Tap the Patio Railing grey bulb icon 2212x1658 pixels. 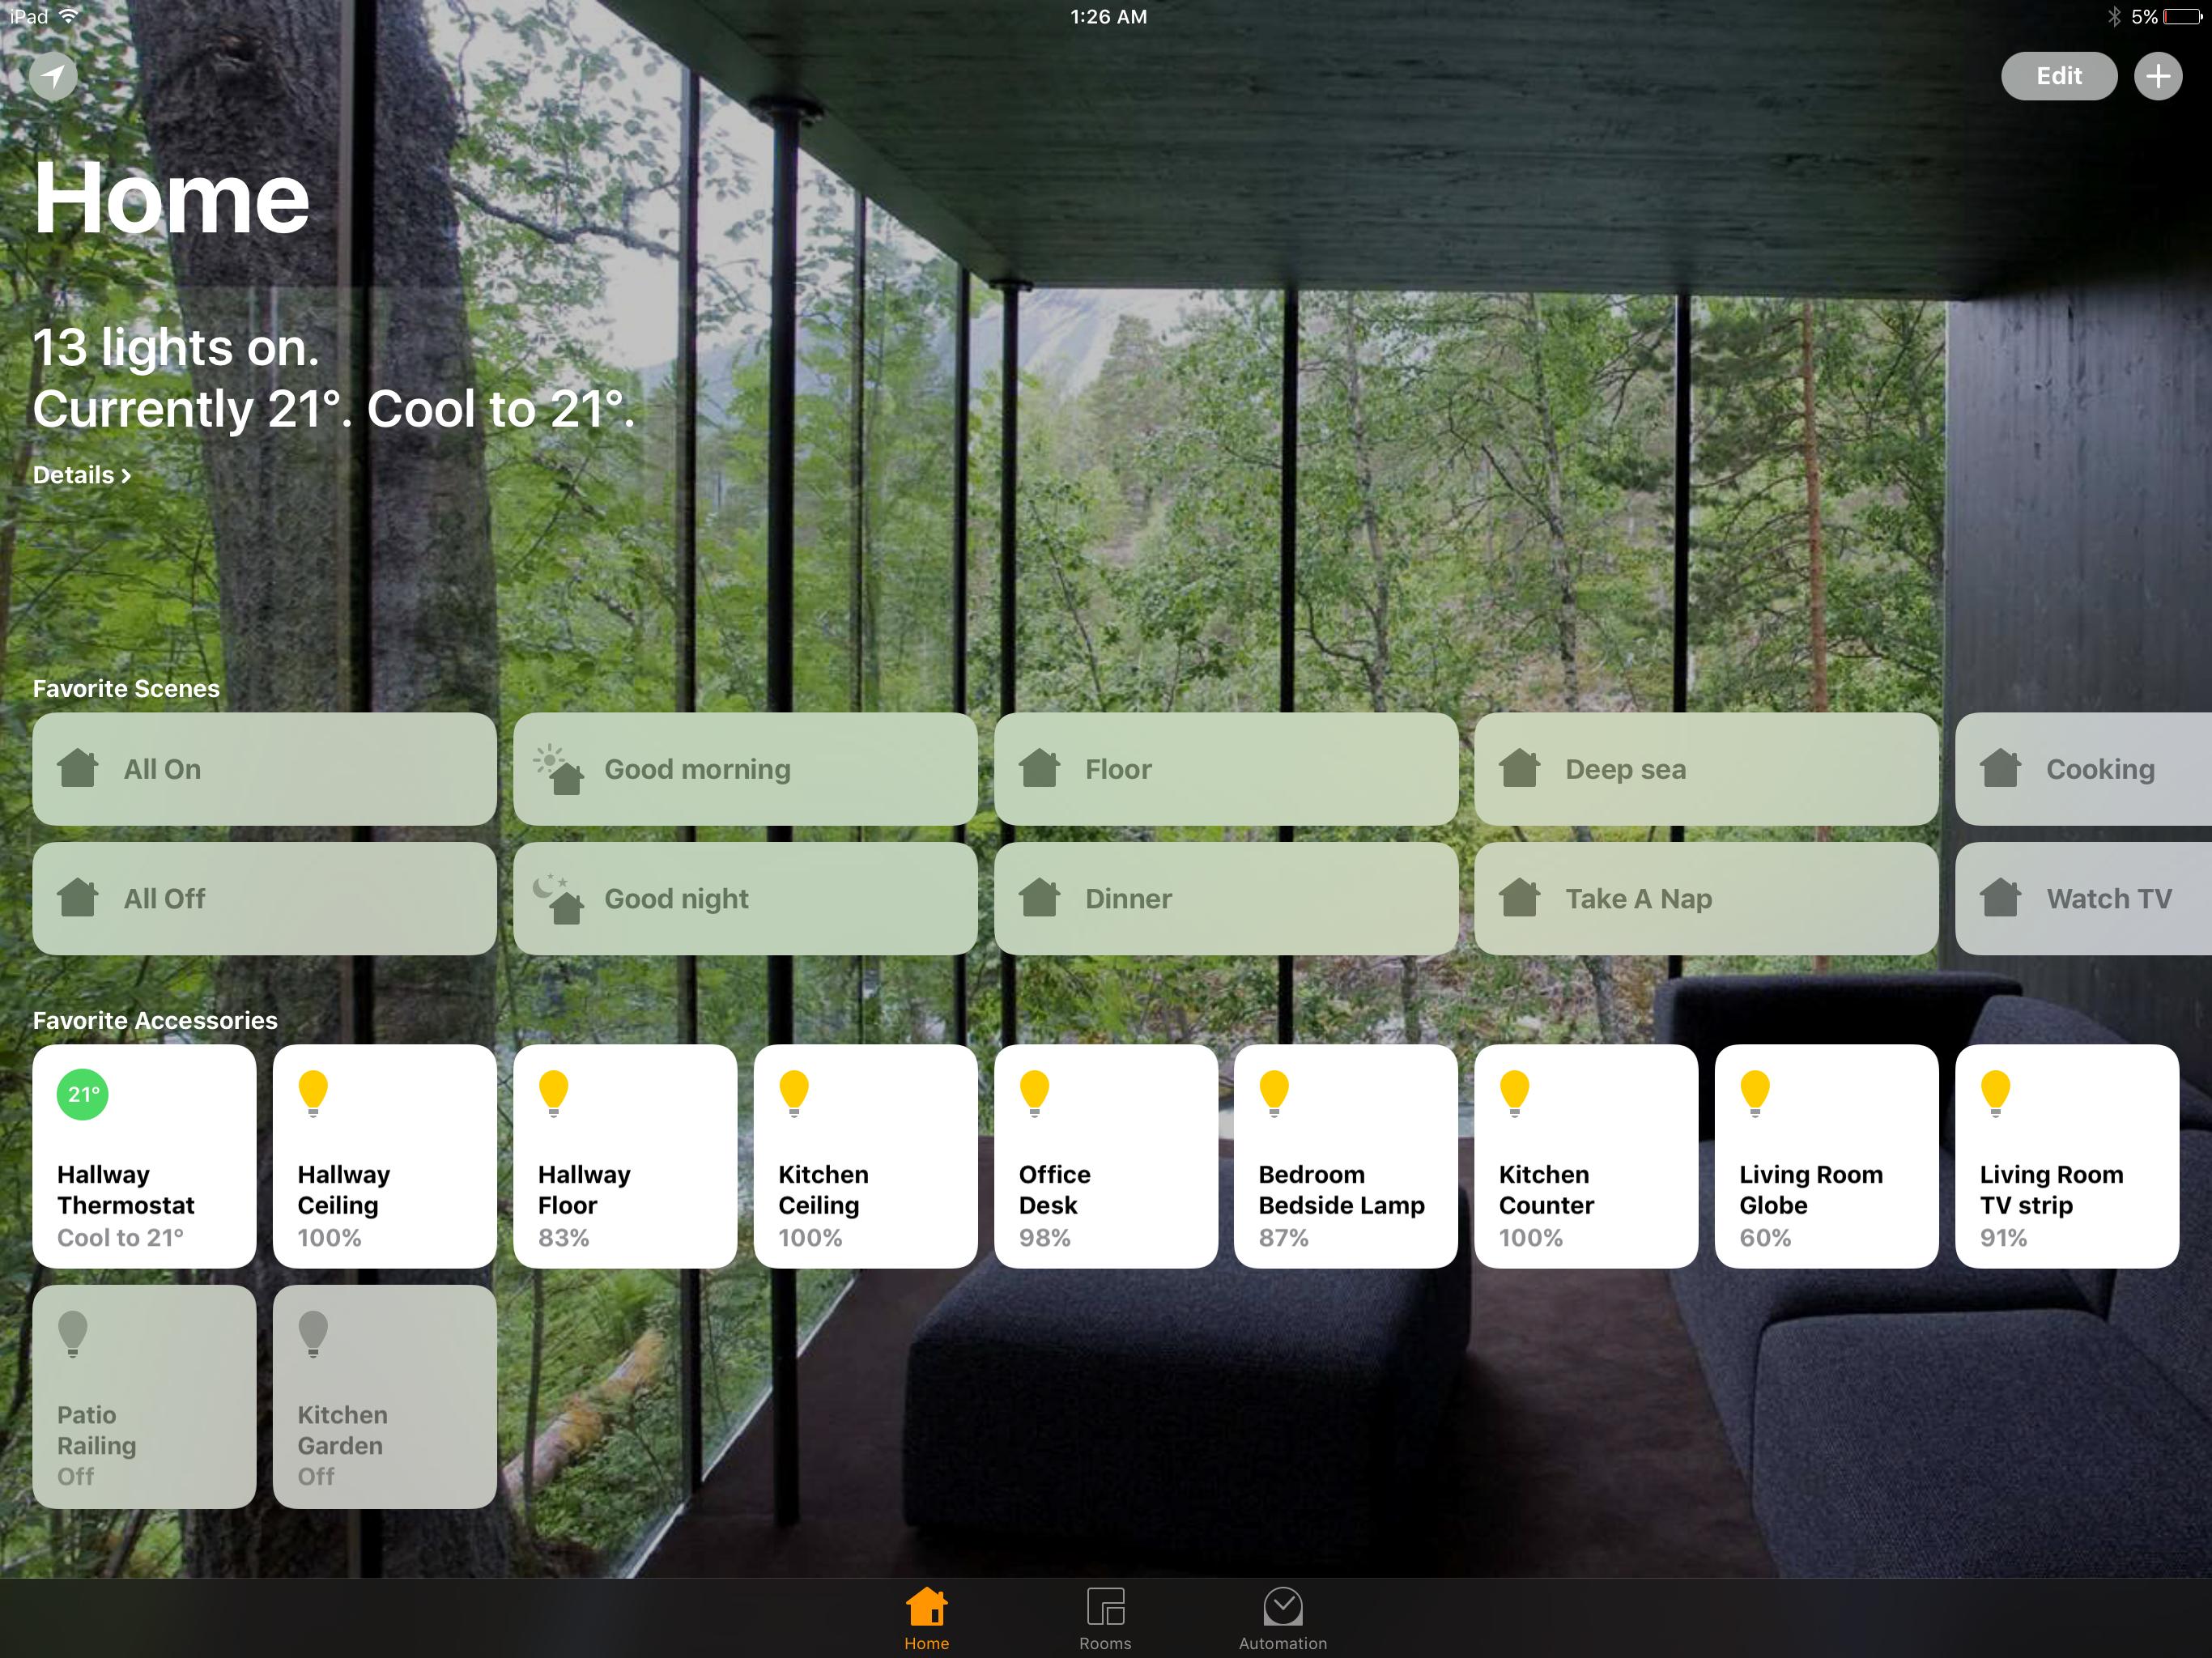coord(73,1333)
